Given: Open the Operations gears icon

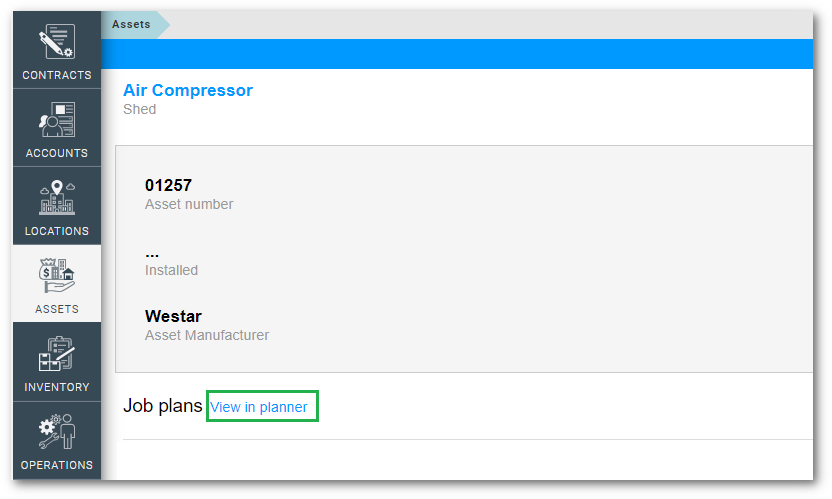Looking at the screenshot, I should tap(56, 433).
